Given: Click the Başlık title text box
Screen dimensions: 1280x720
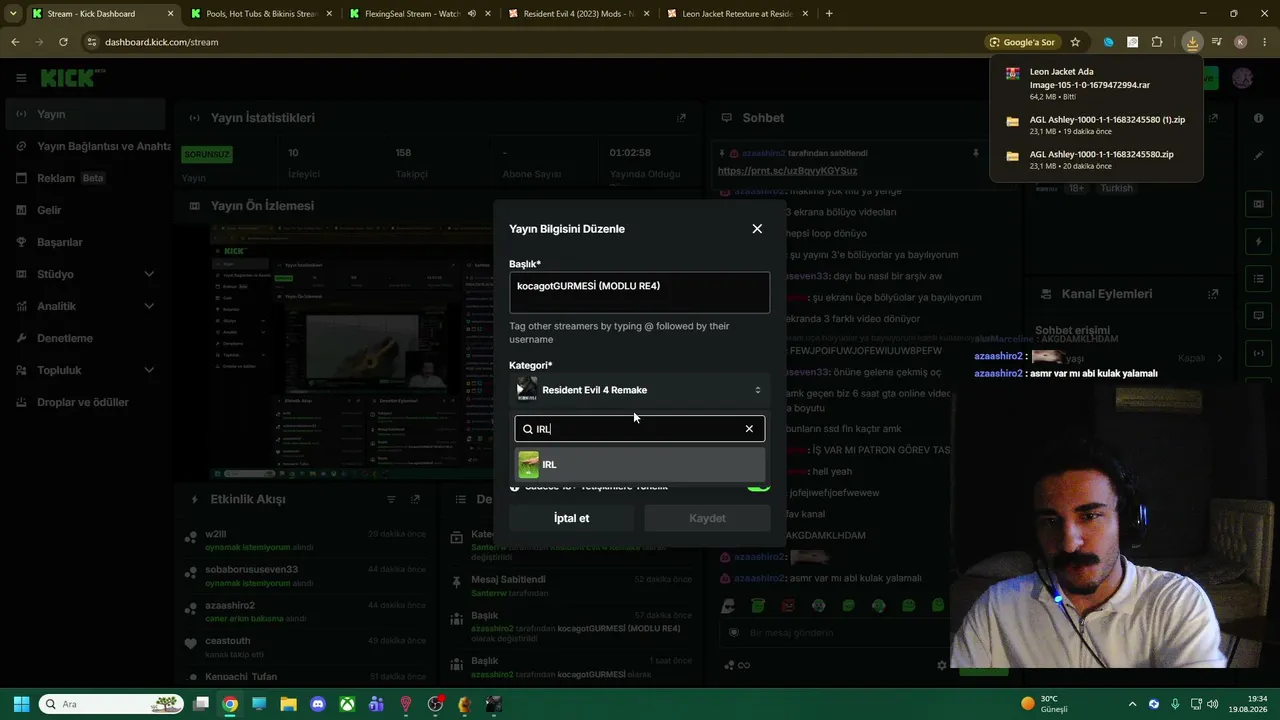Looking at the screenshot, I should tap(640, 293).
